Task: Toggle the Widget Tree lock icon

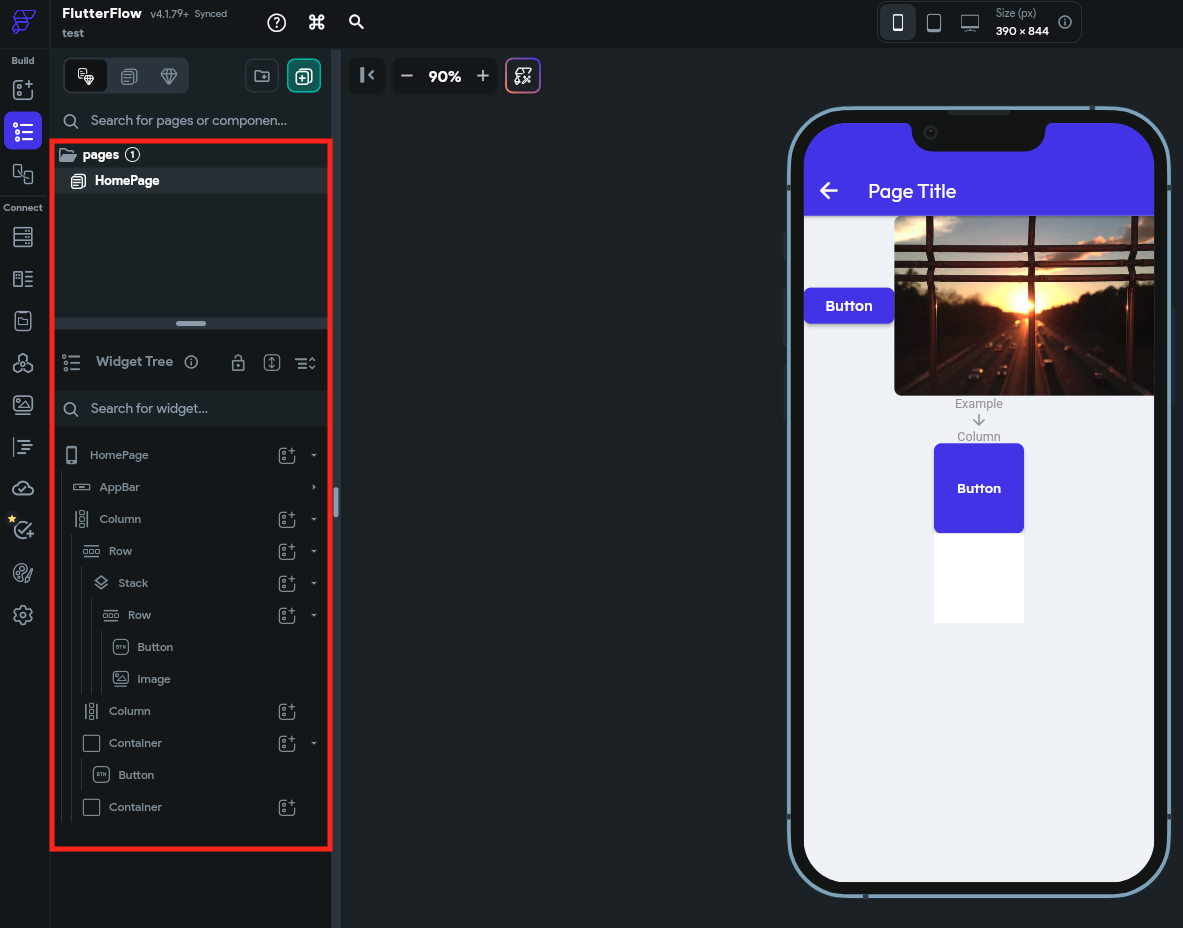Action: tap(238, 362)
